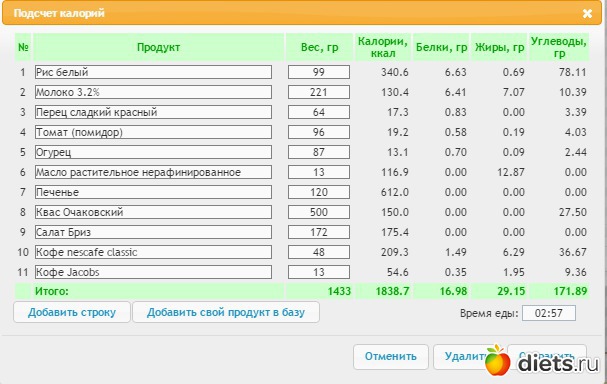Click the weight field for Салат Бриз
607x384 pixels.
(319, 232)
